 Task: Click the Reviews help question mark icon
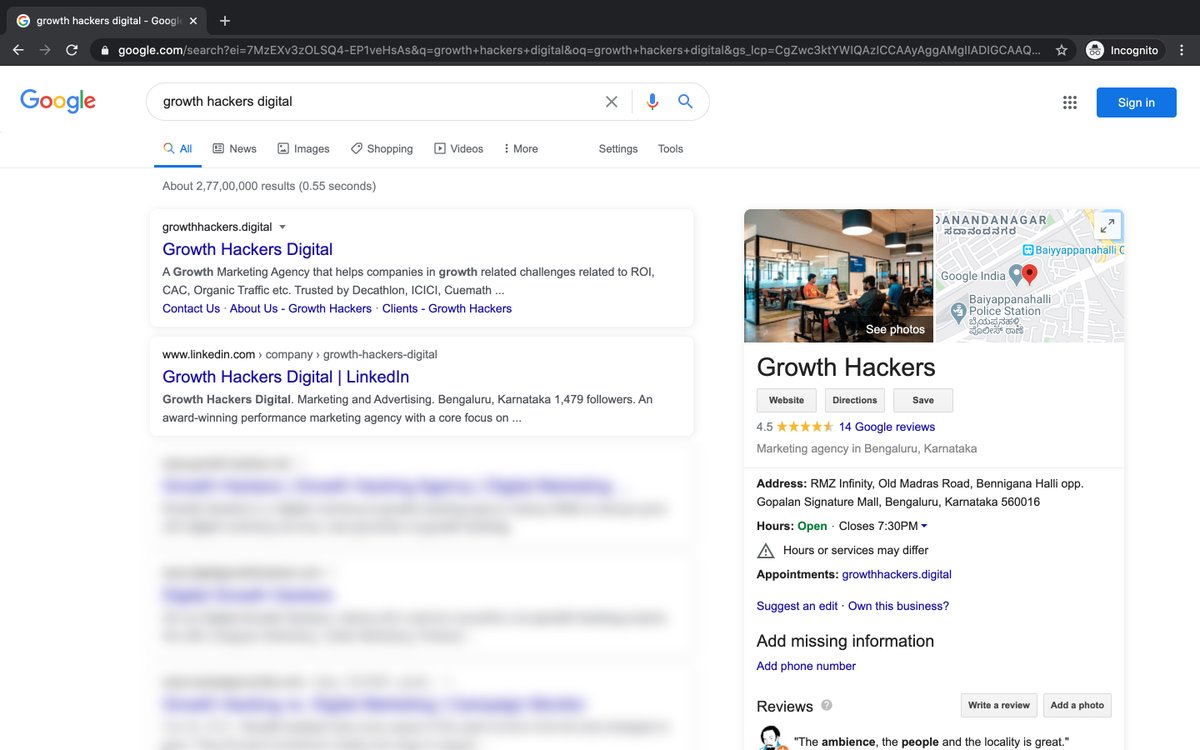coord(826,705)
